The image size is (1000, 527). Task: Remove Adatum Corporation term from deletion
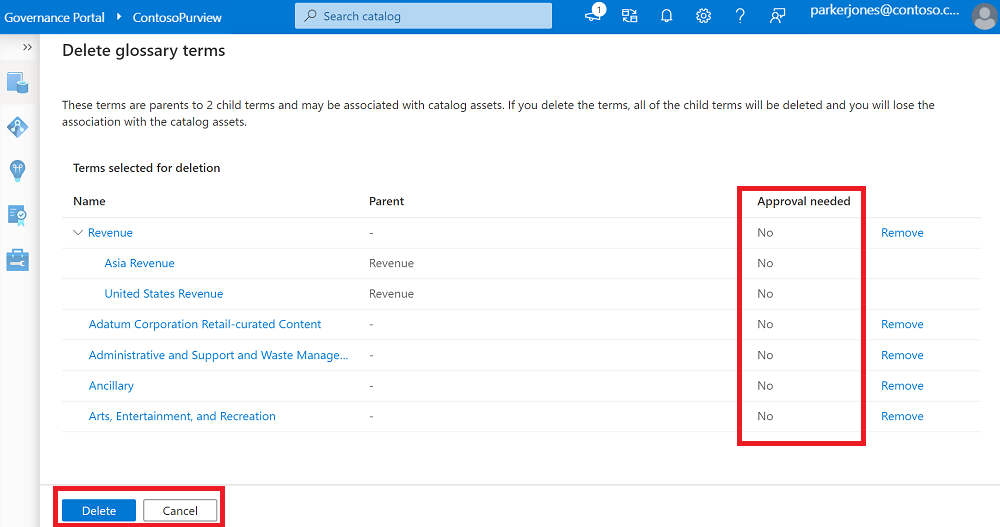pyautogui.click(x=902, y=324)
